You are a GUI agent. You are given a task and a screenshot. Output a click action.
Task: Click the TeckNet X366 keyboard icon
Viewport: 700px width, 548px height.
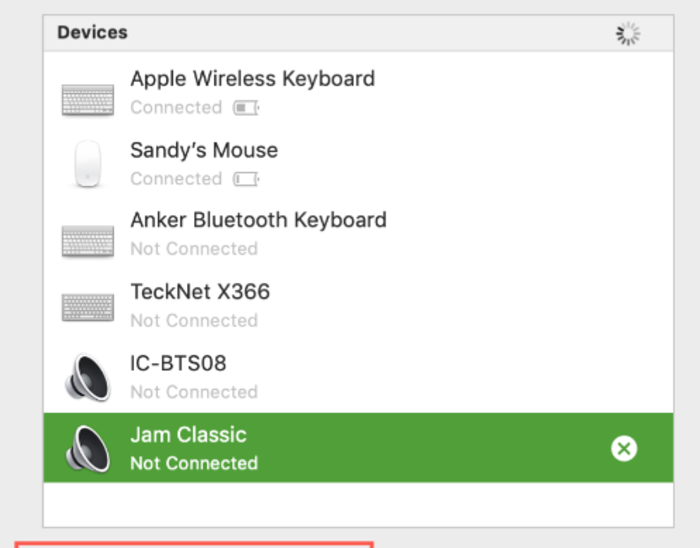88,307
